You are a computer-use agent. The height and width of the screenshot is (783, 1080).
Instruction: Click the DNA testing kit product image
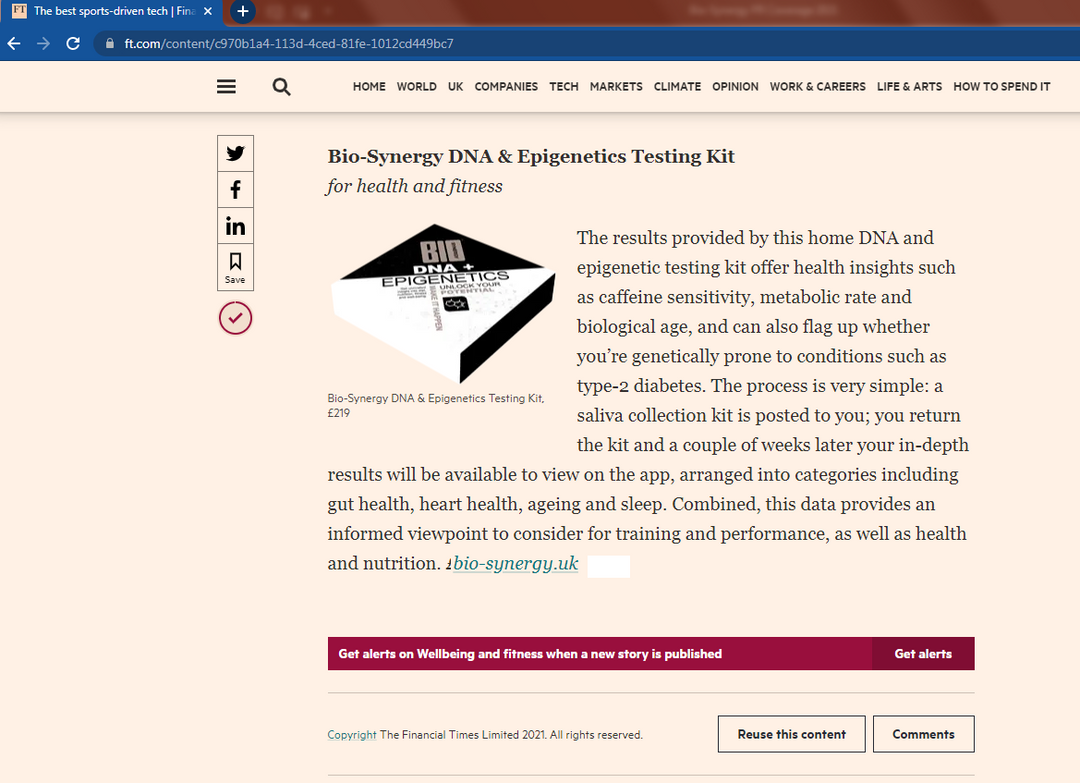click(x=443, y=303)
